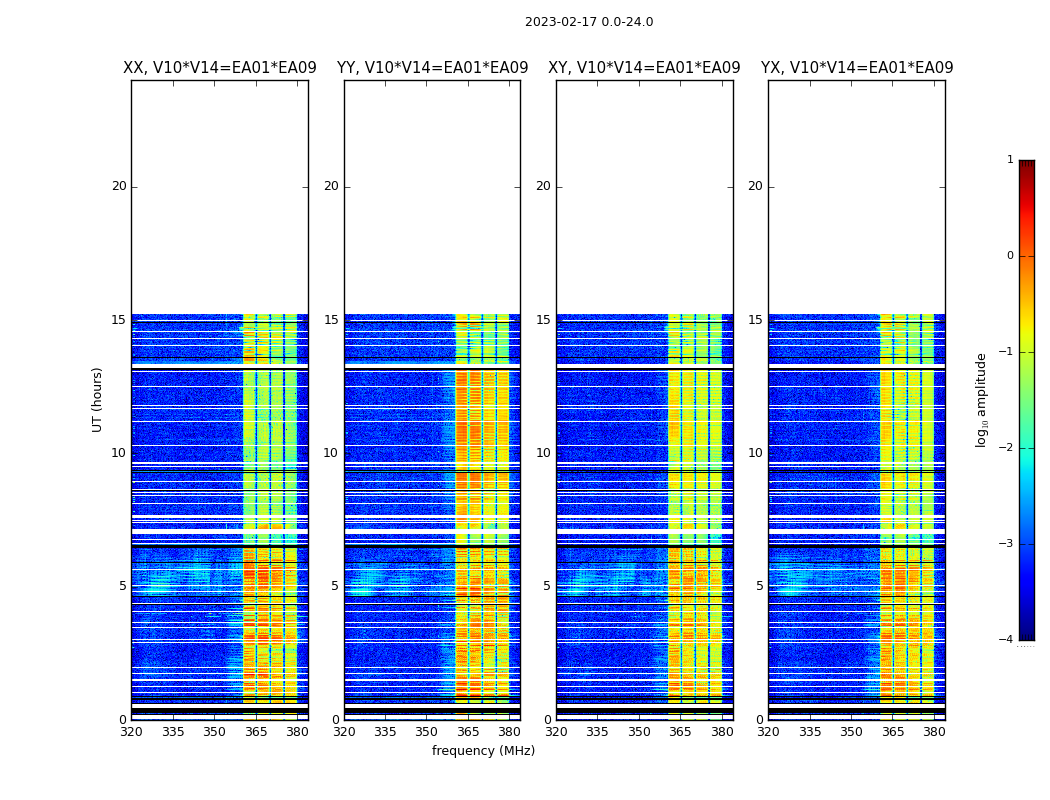Select the YX, V10*V14=EA01*EA09 panel title
Image resolution: width=1050 pixels, height=800 pixels.
[x=857, y=68]
